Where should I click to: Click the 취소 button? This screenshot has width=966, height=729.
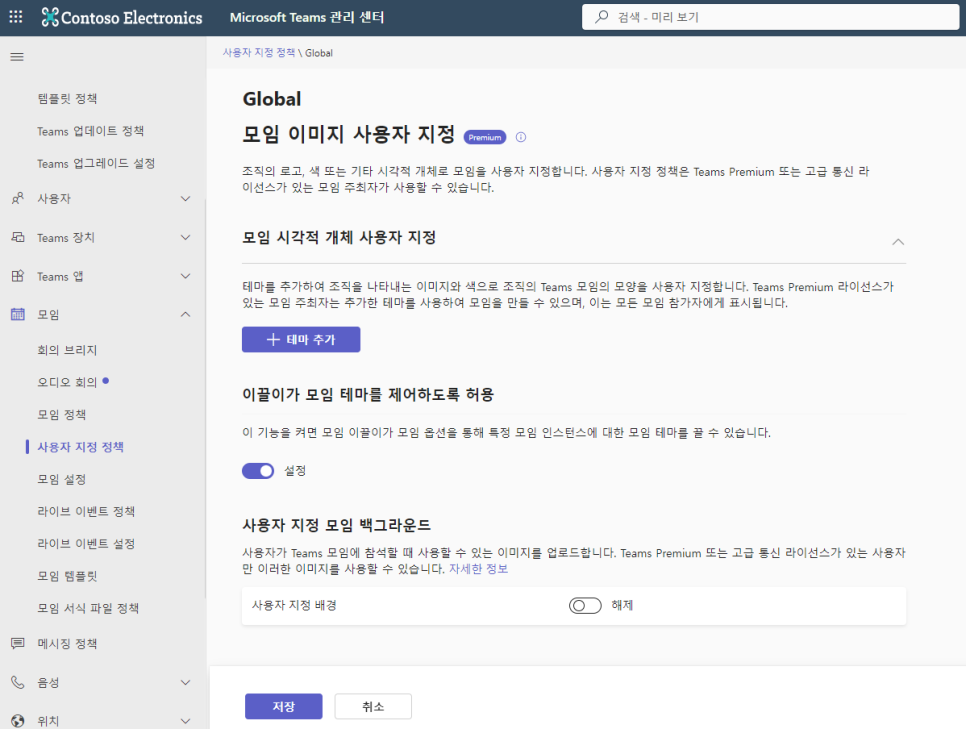pos(373,706)
